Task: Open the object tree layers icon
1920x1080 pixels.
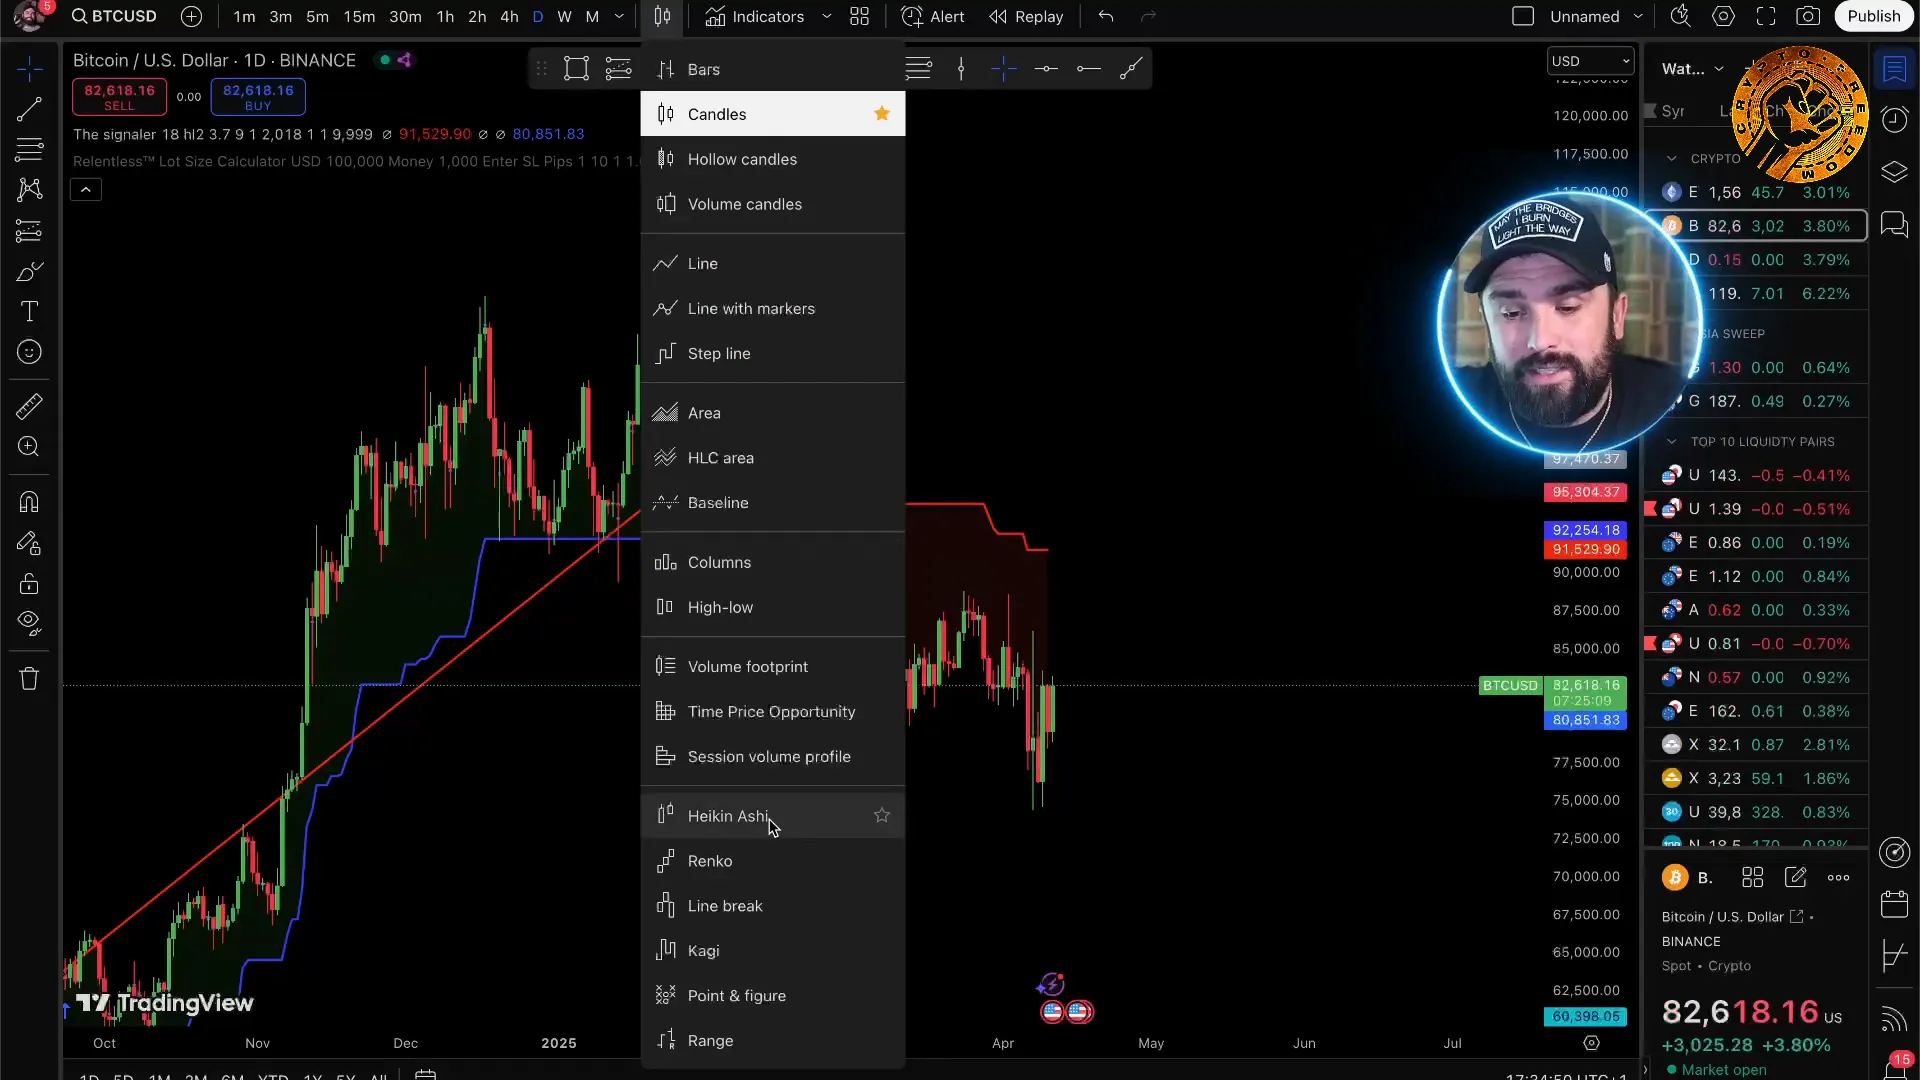Action: coord(1894,172)
